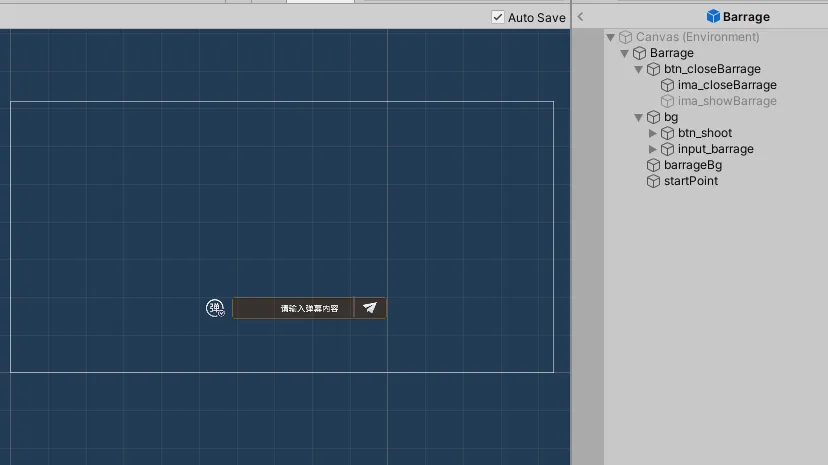Click the btn_closeBarrage cube icon
Screen dimensions: 828x465
tap(653, 69)
